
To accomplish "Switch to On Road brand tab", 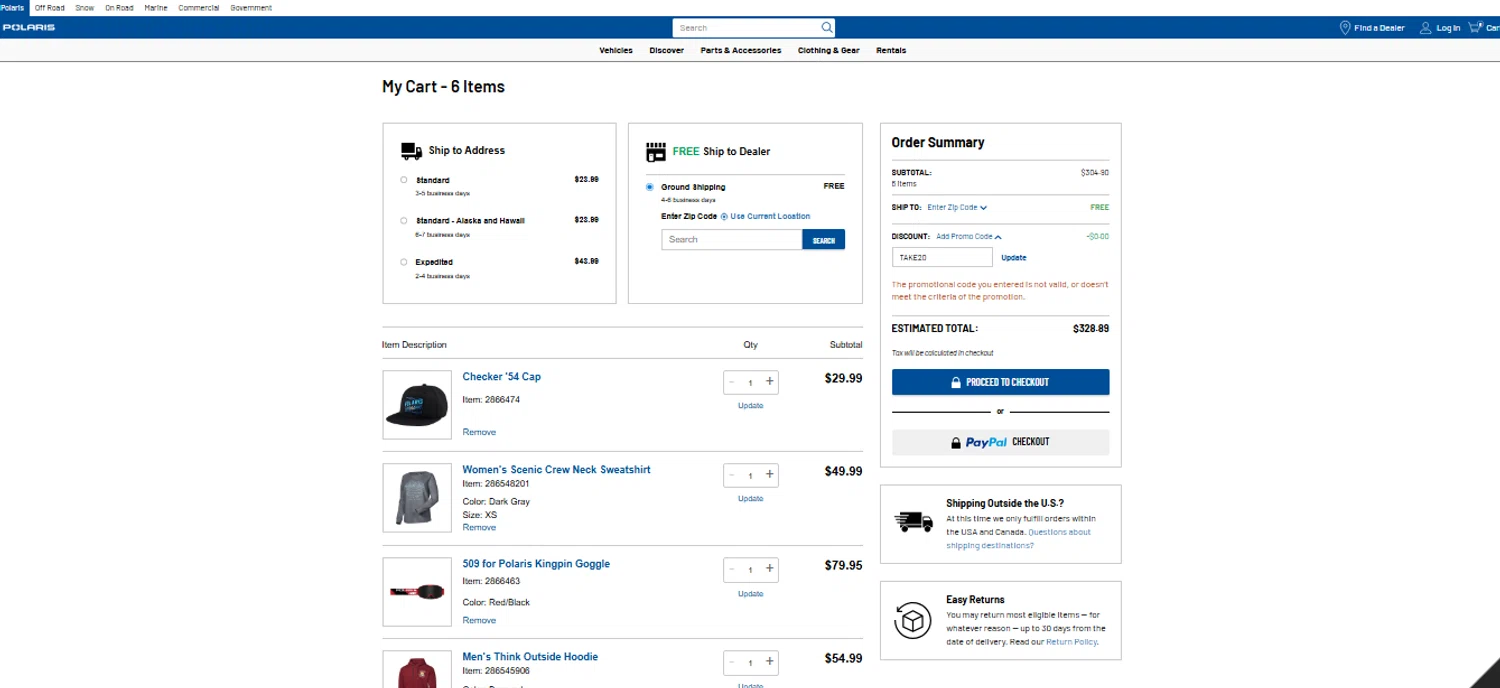I will pyautogui.click(x=119, y=8).
